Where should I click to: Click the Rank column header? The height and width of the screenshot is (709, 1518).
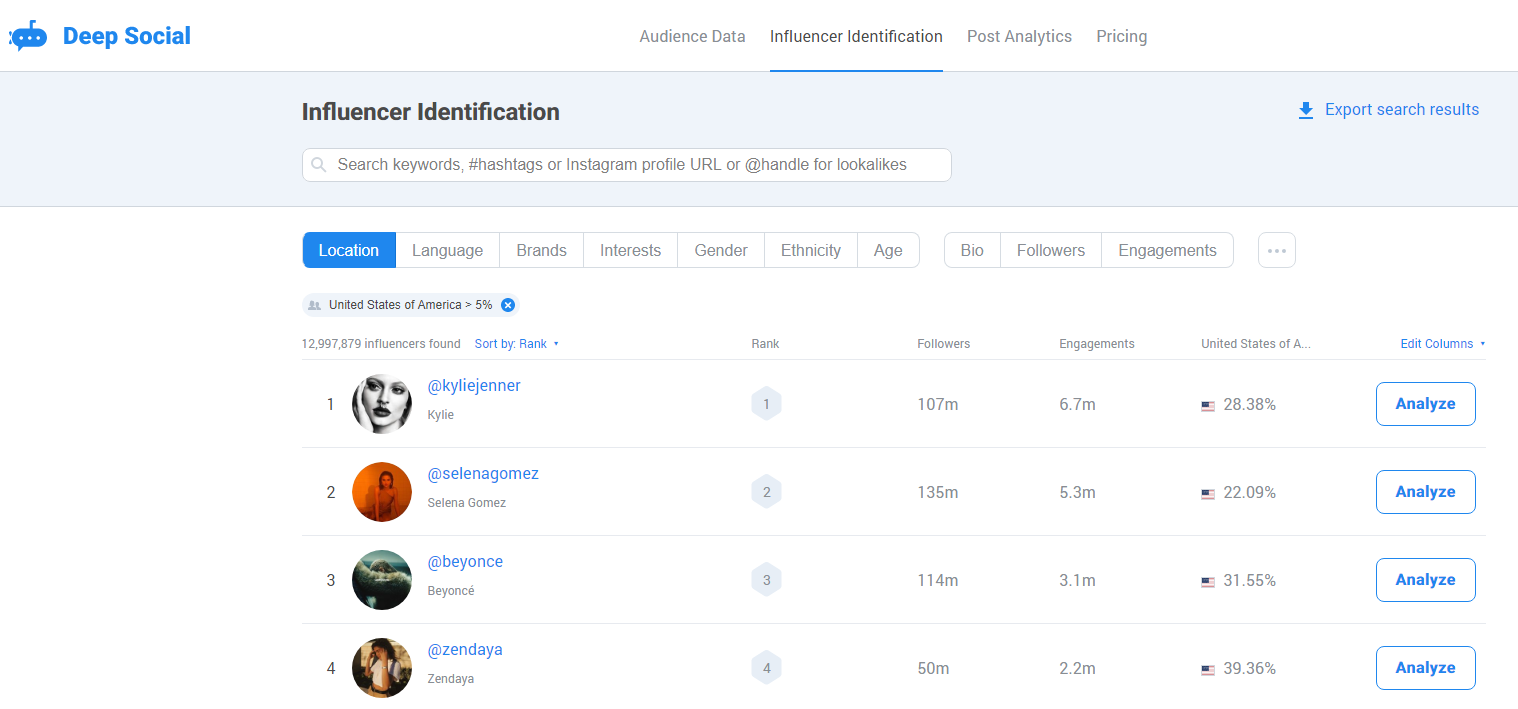click(765, 344)
